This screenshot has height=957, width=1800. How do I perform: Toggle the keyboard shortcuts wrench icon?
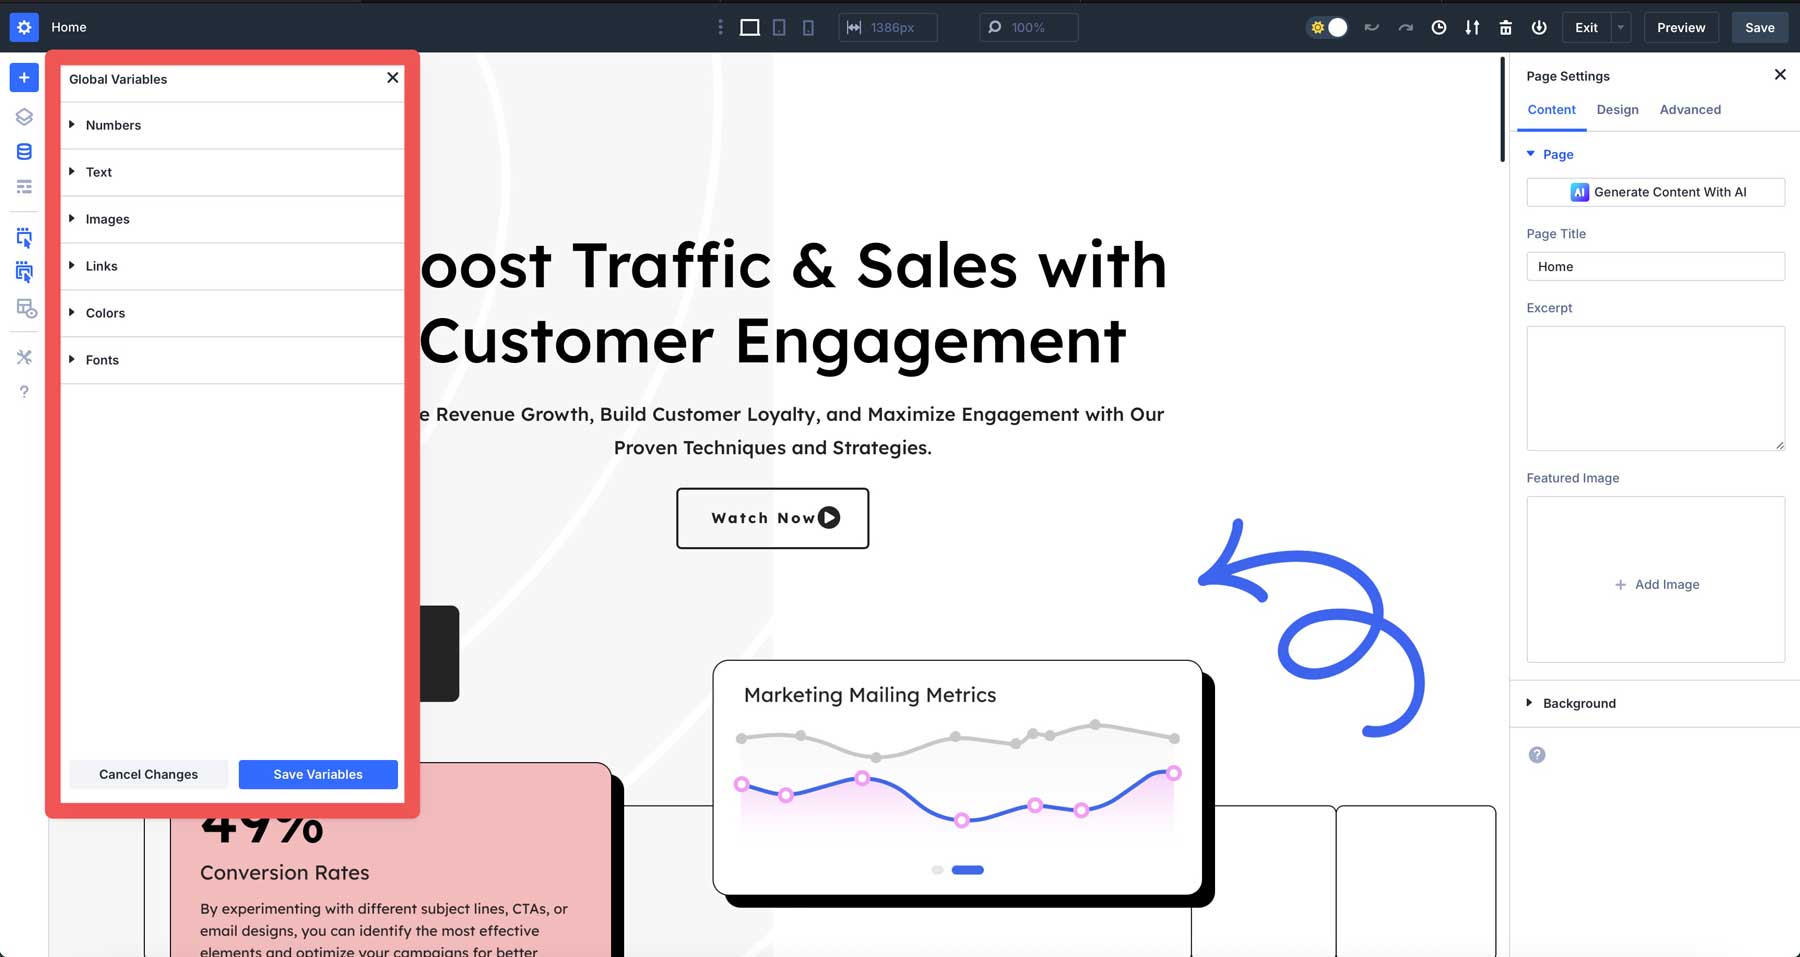point(24,357)
